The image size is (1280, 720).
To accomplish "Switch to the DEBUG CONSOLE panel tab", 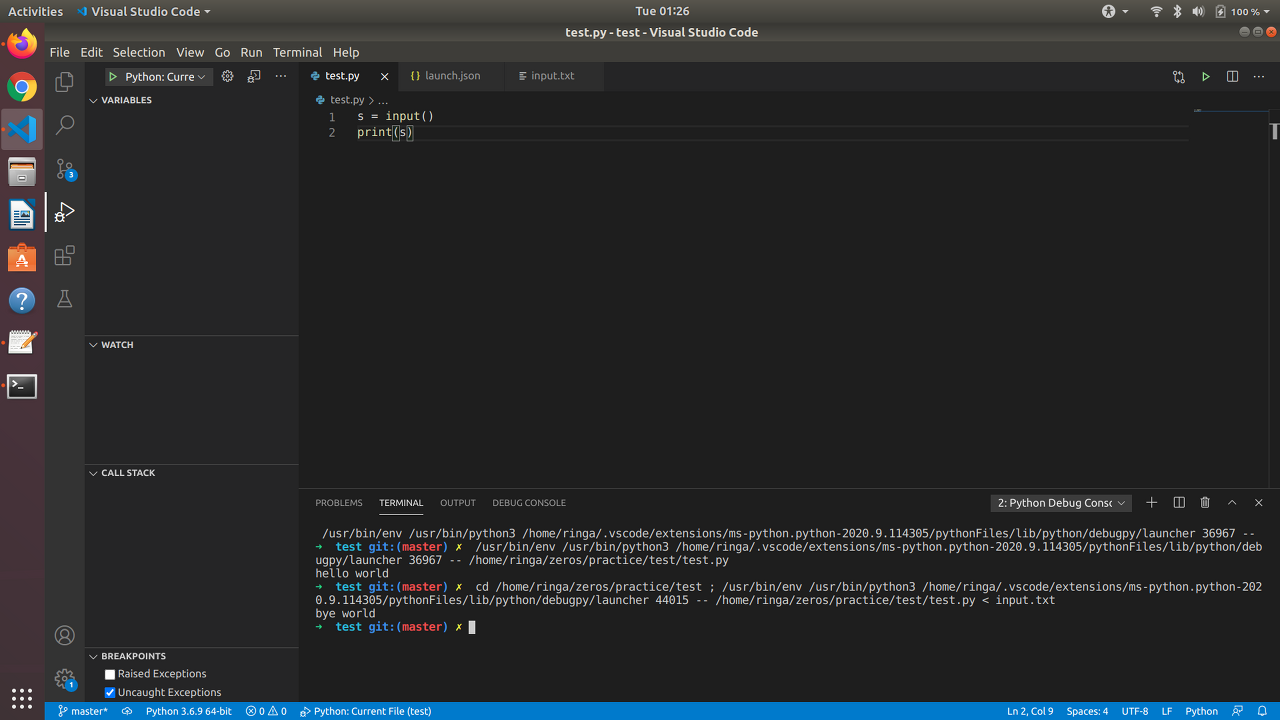I will click(529, 503).
